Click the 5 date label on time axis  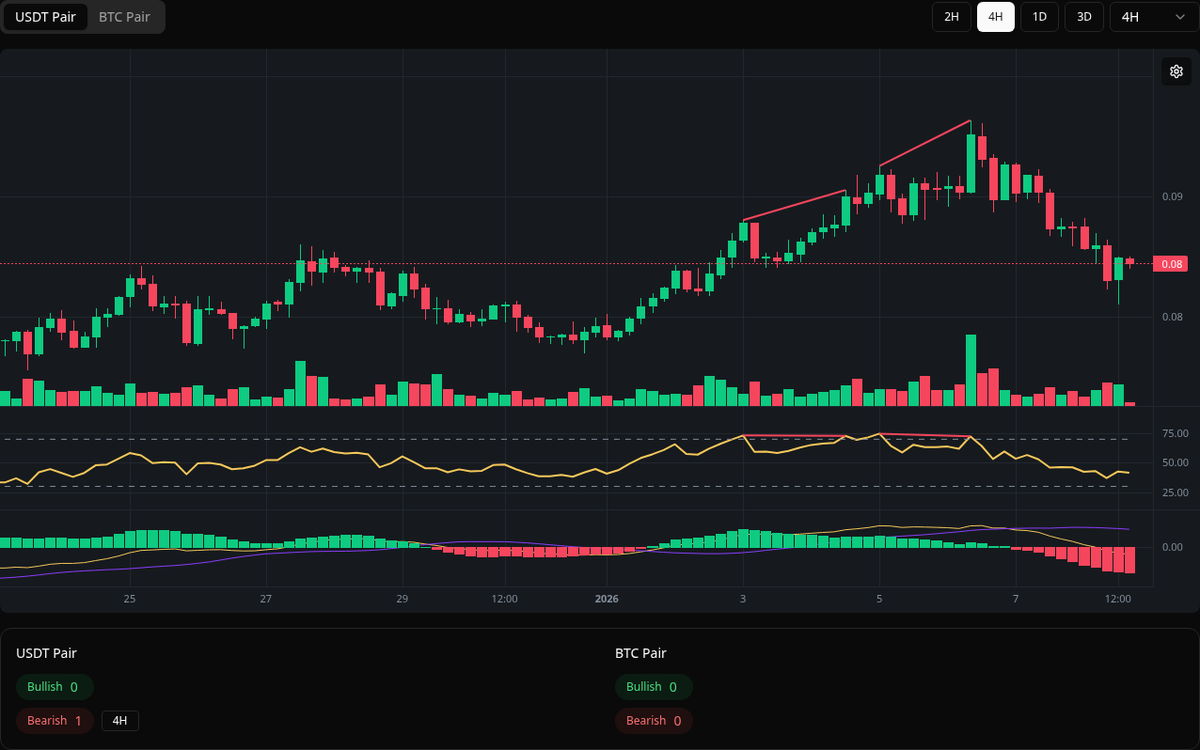879,599
